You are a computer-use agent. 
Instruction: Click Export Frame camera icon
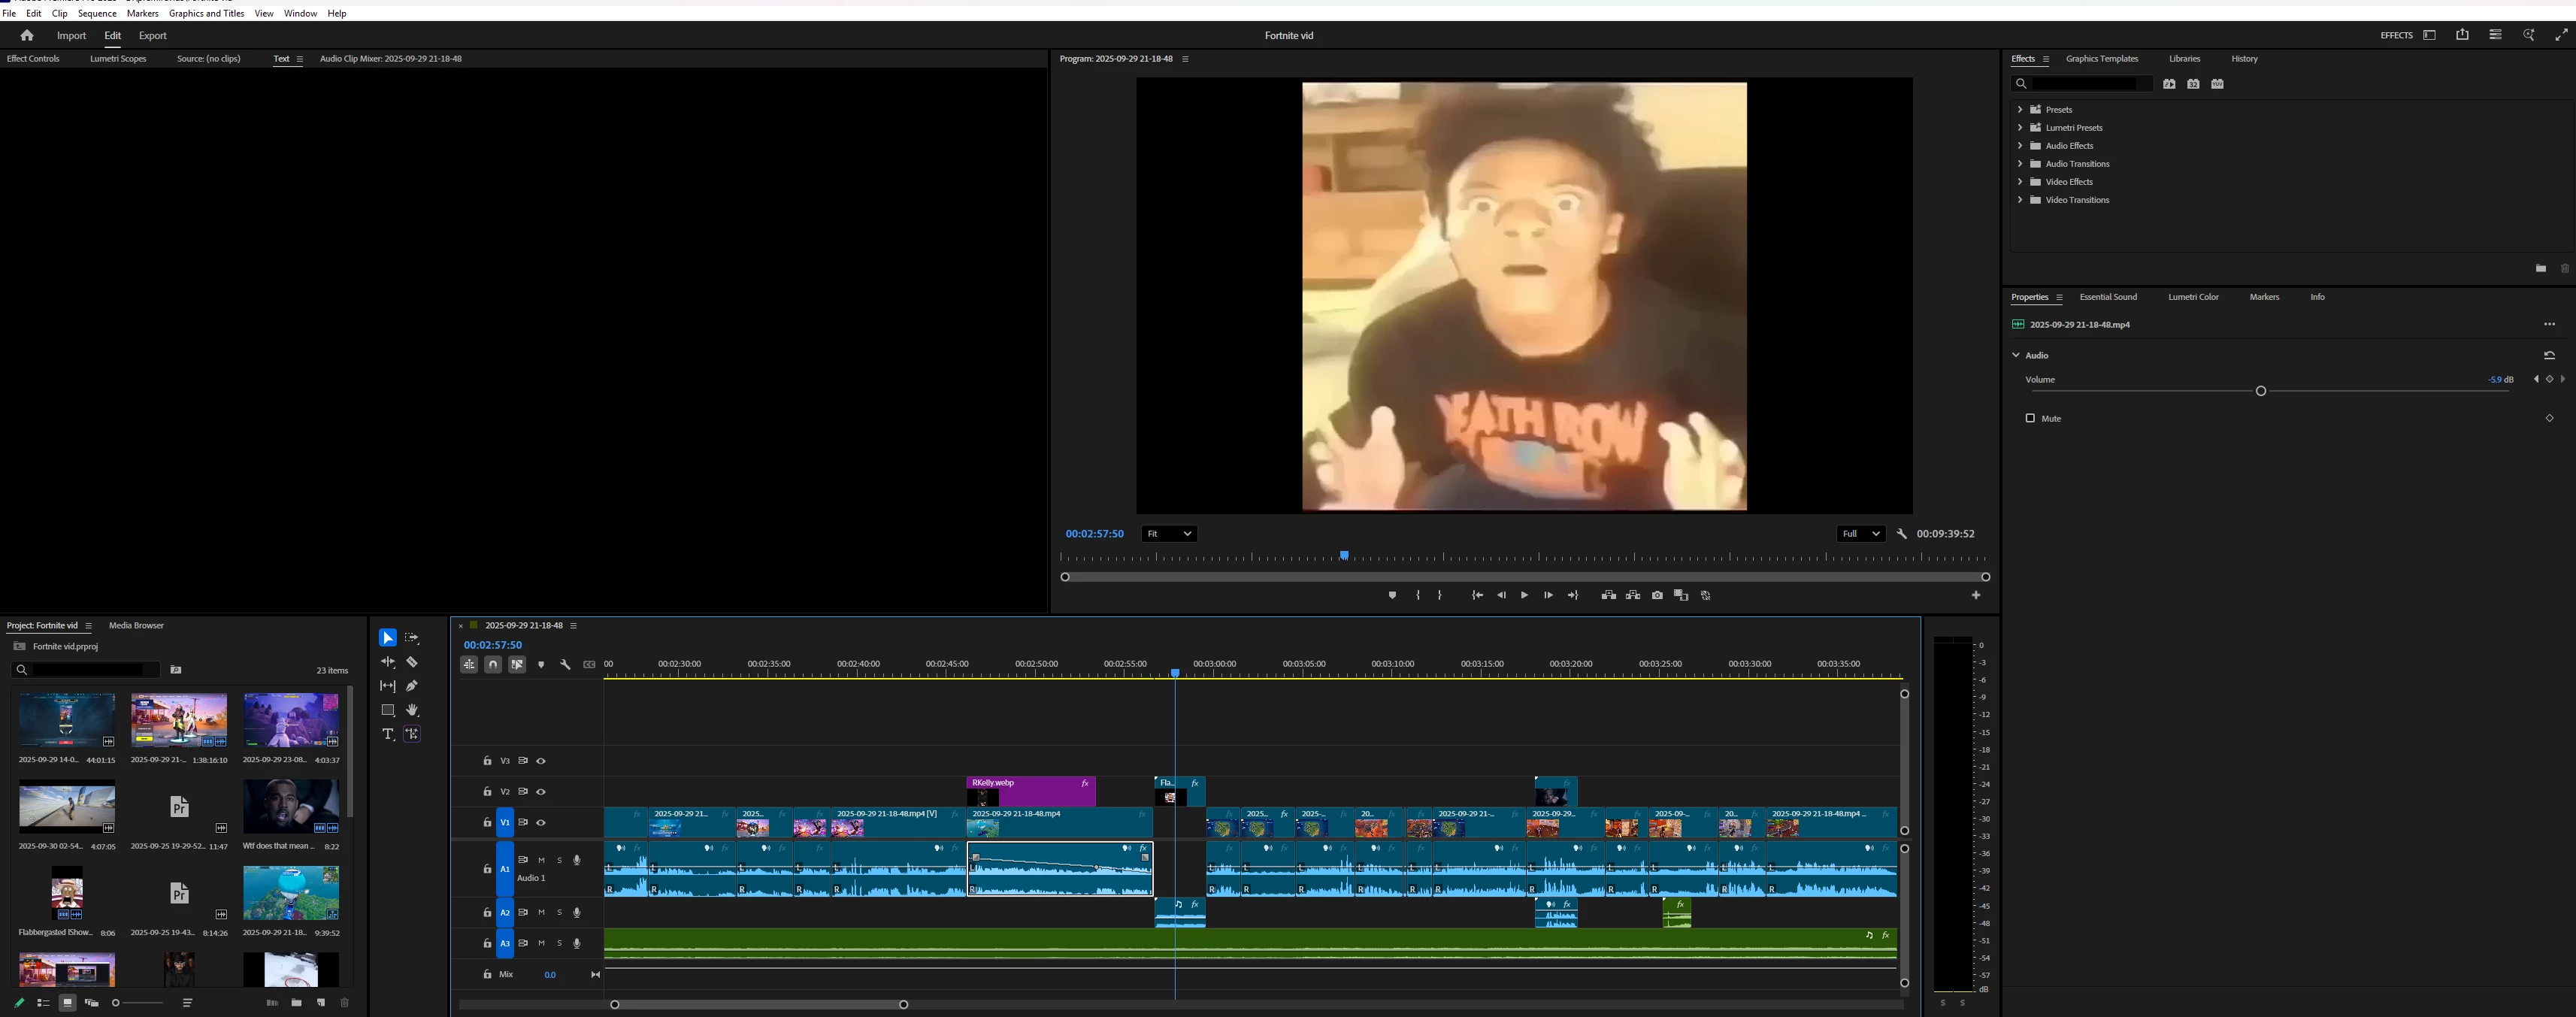pos(1657,595)
